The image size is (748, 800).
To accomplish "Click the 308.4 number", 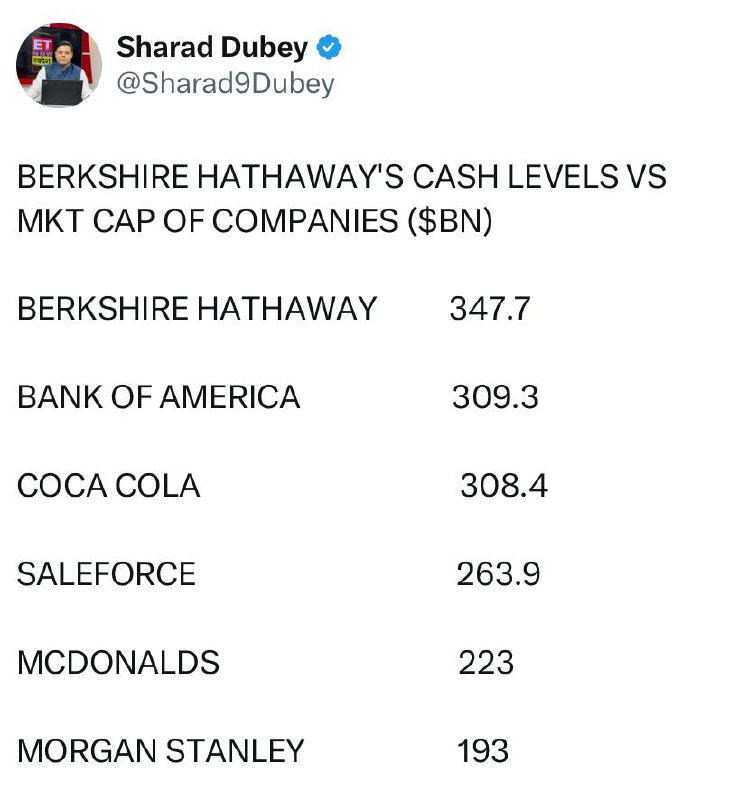I will tap(504, 485).
